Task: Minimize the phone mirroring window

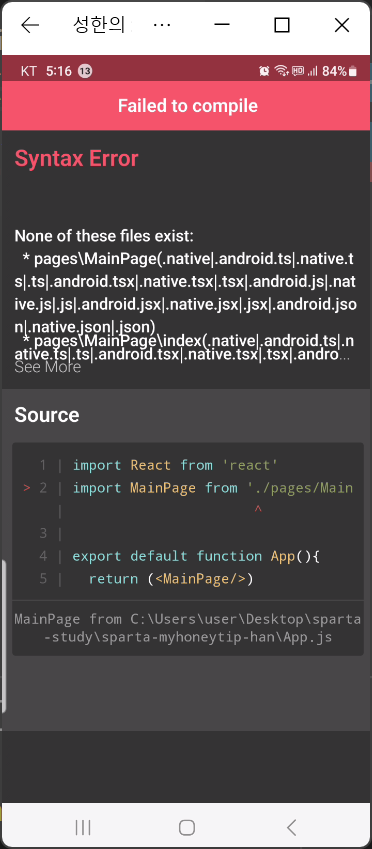Action: coord(222,25)
